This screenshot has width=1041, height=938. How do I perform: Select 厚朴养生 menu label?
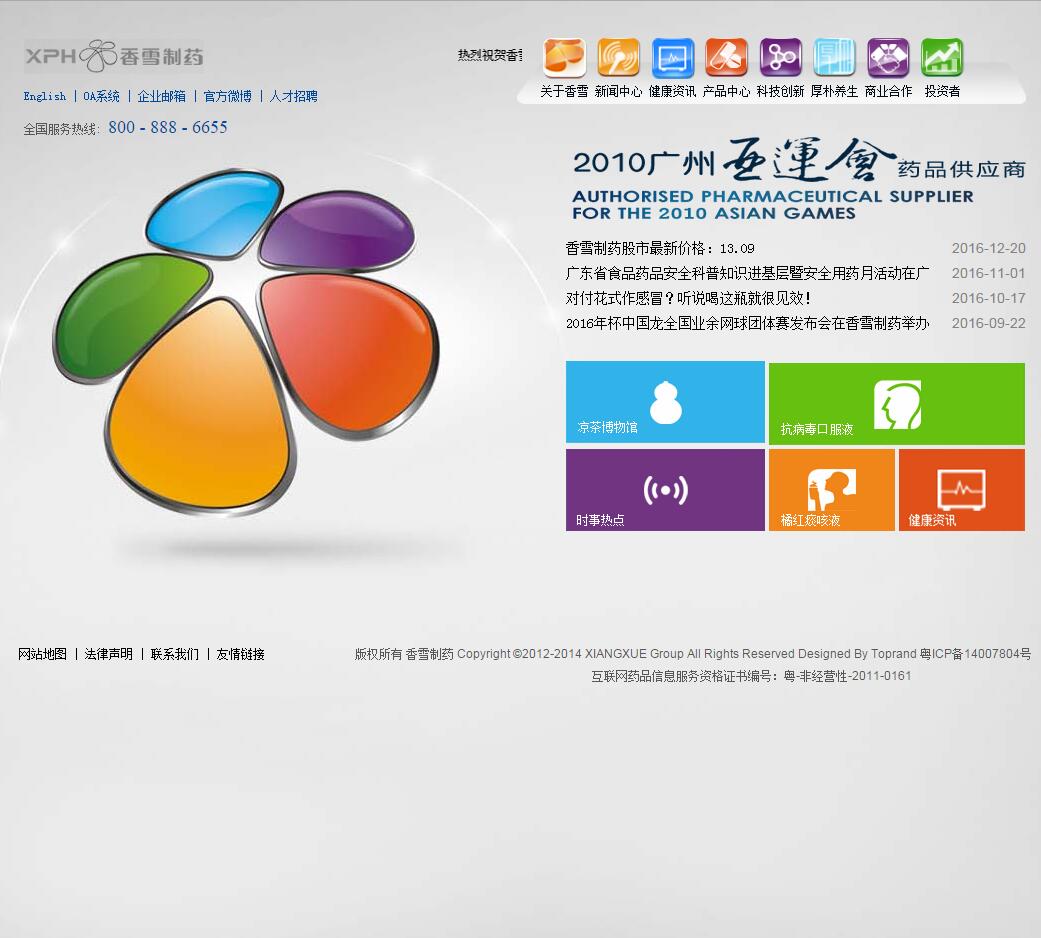click(x=835, y=92)
